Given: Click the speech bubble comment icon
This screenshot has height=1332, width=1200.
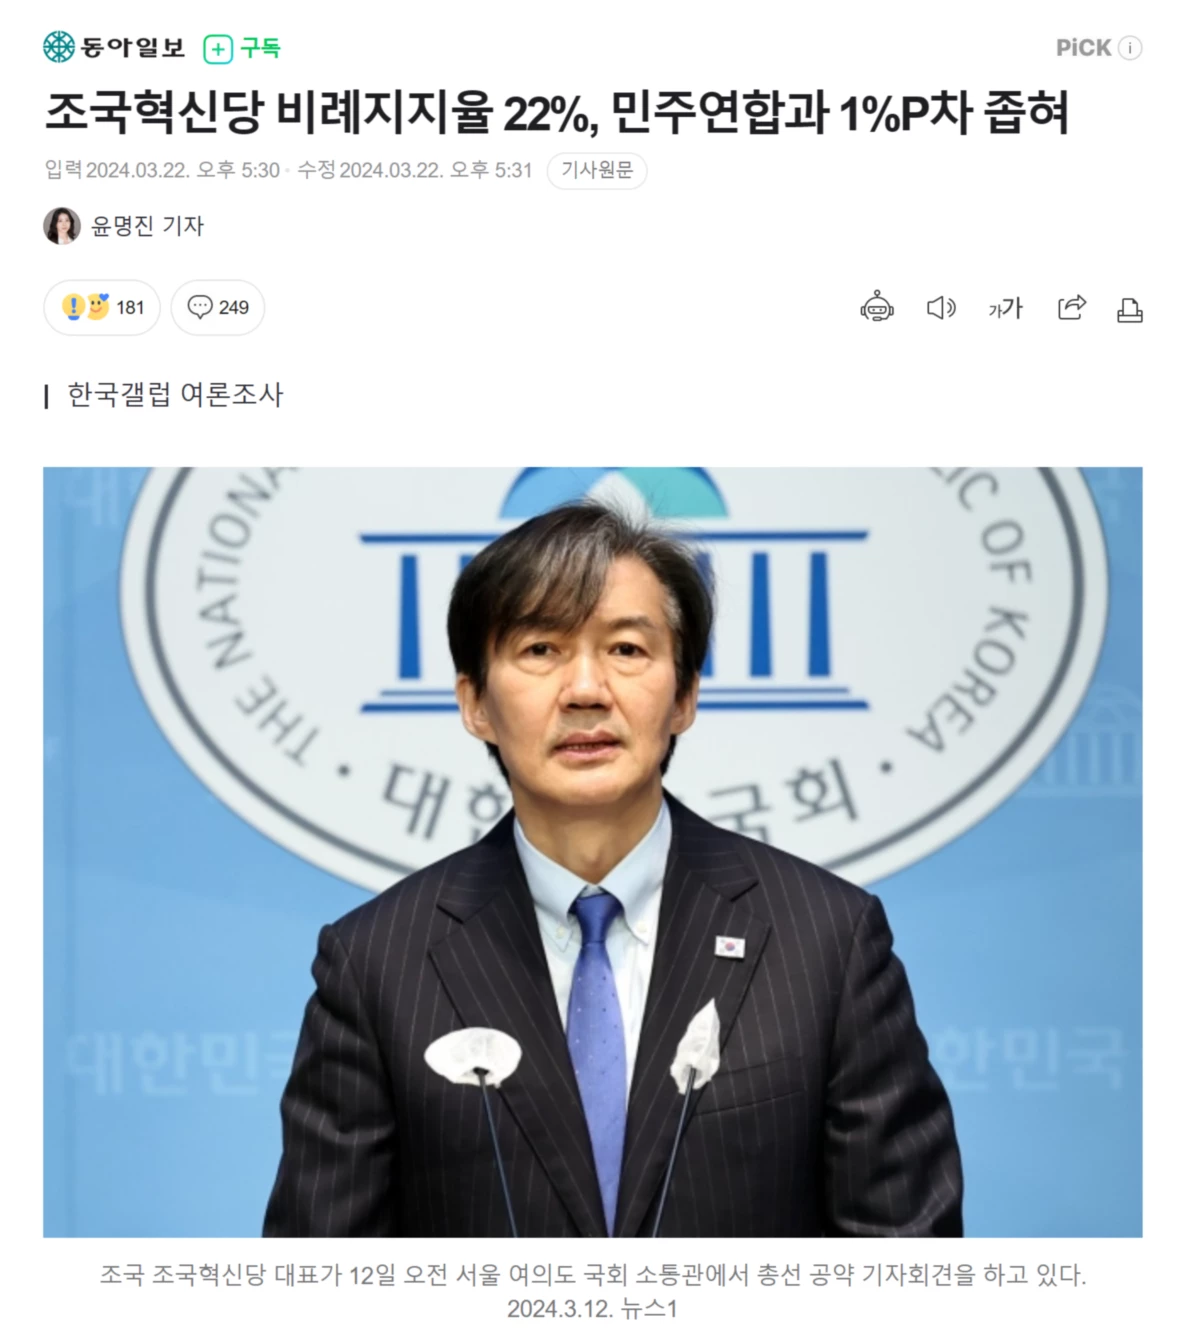Looking at the screenshot, I should pos(200,307).
